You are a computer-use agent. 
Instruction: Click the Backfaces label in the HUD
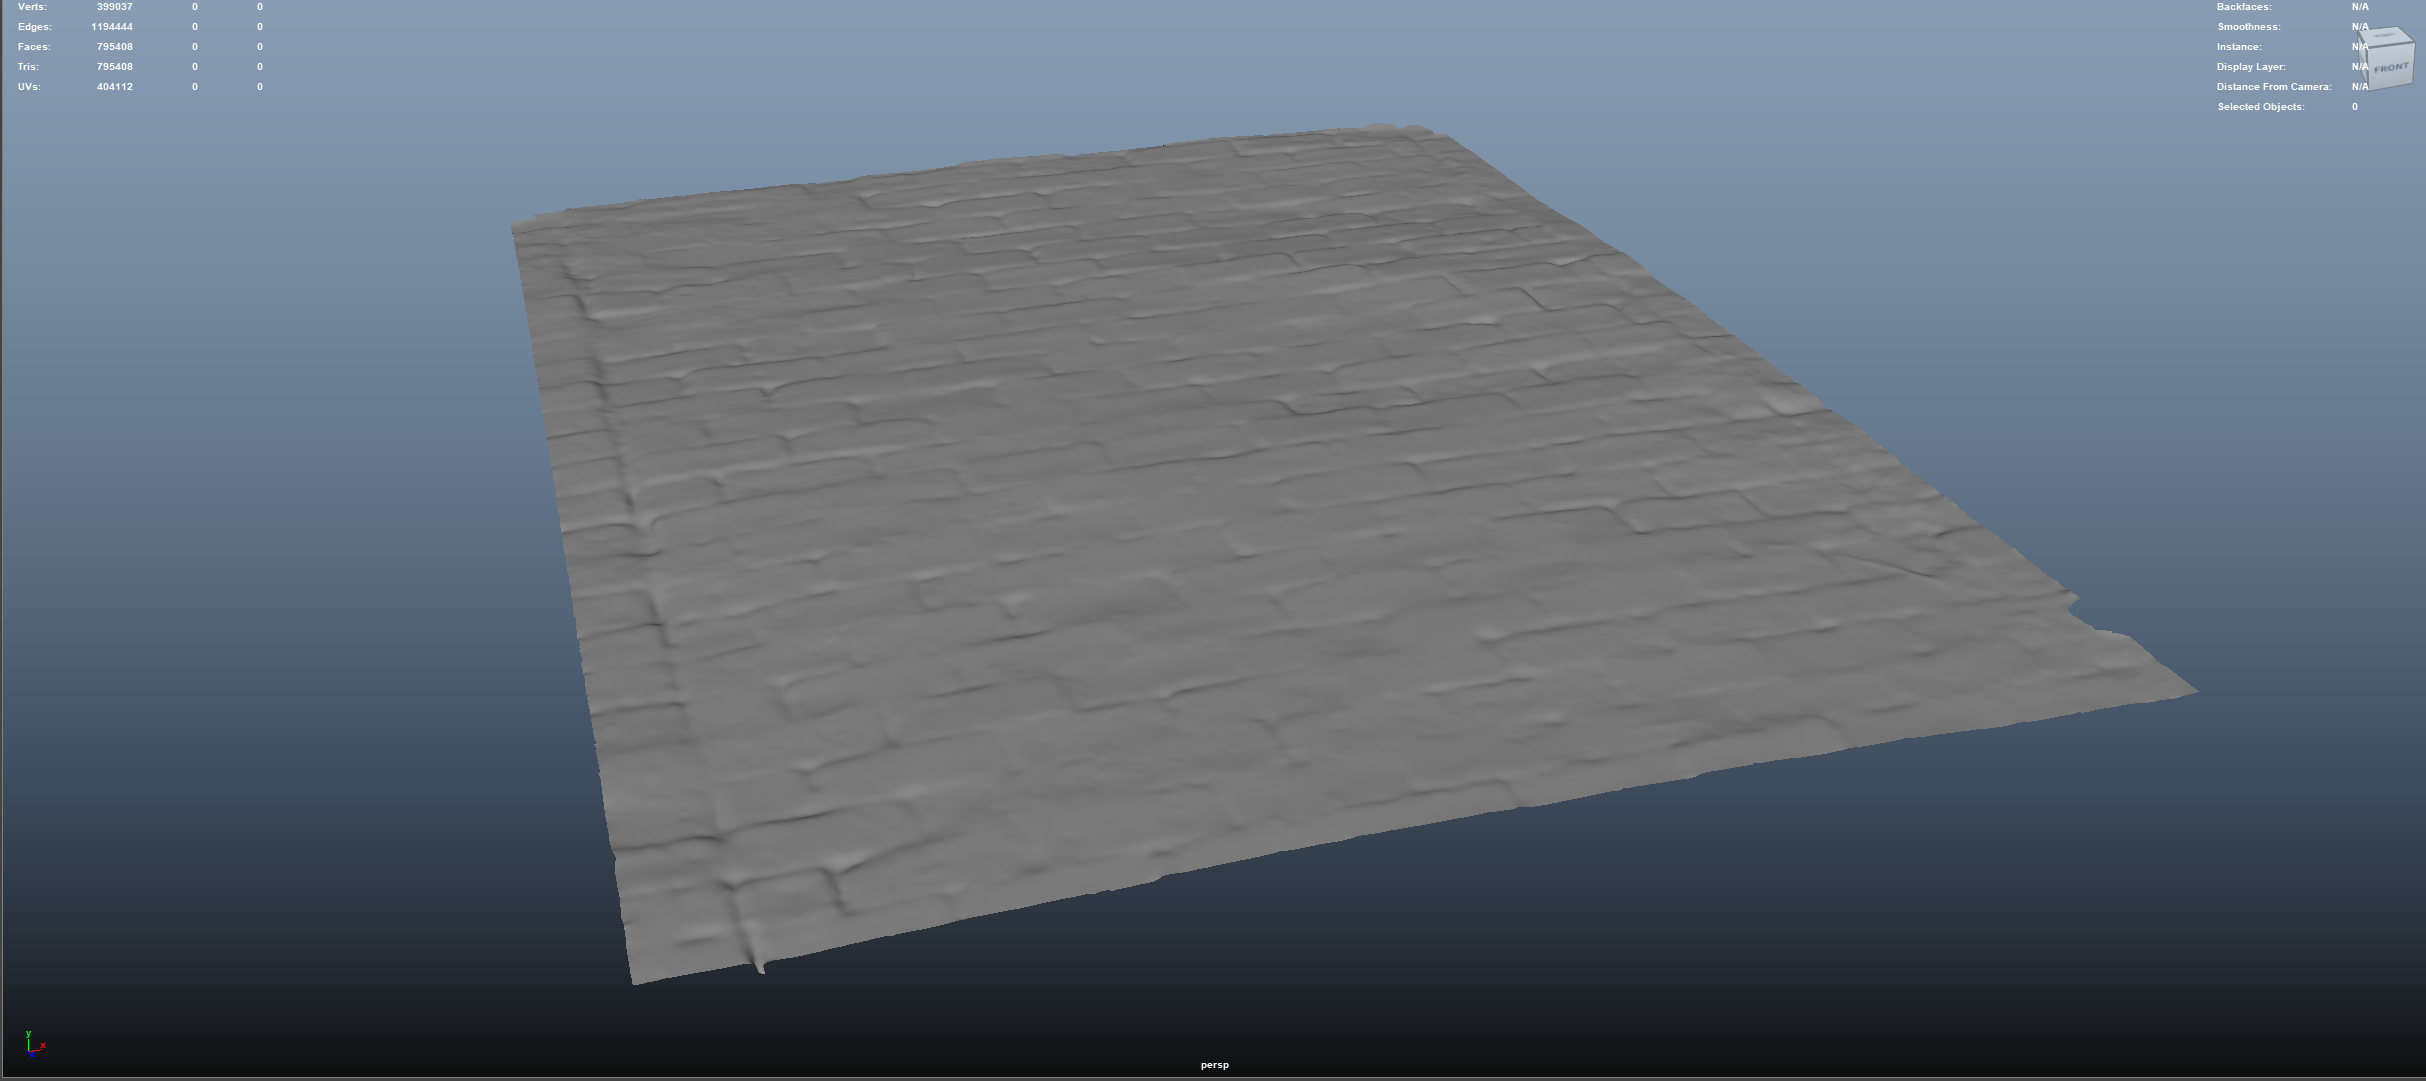2244,7
